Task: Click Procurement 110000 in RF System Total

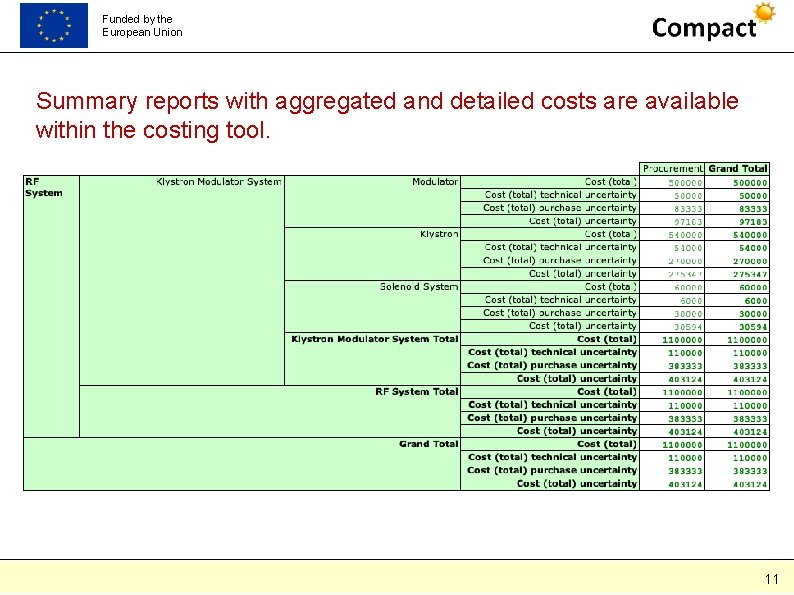Action: [x=685, y=406]
